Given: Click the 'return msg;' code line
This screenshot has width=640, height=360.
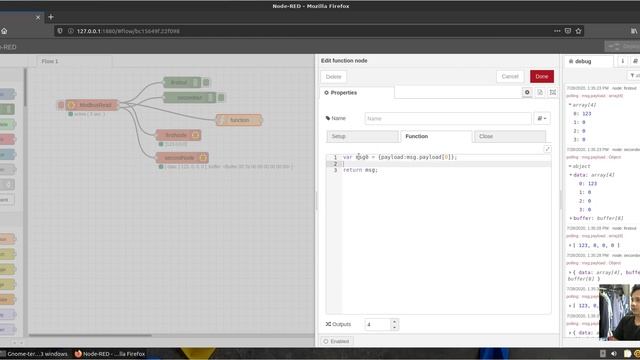Looking at the screenshot, I should (x=360, y=170).
